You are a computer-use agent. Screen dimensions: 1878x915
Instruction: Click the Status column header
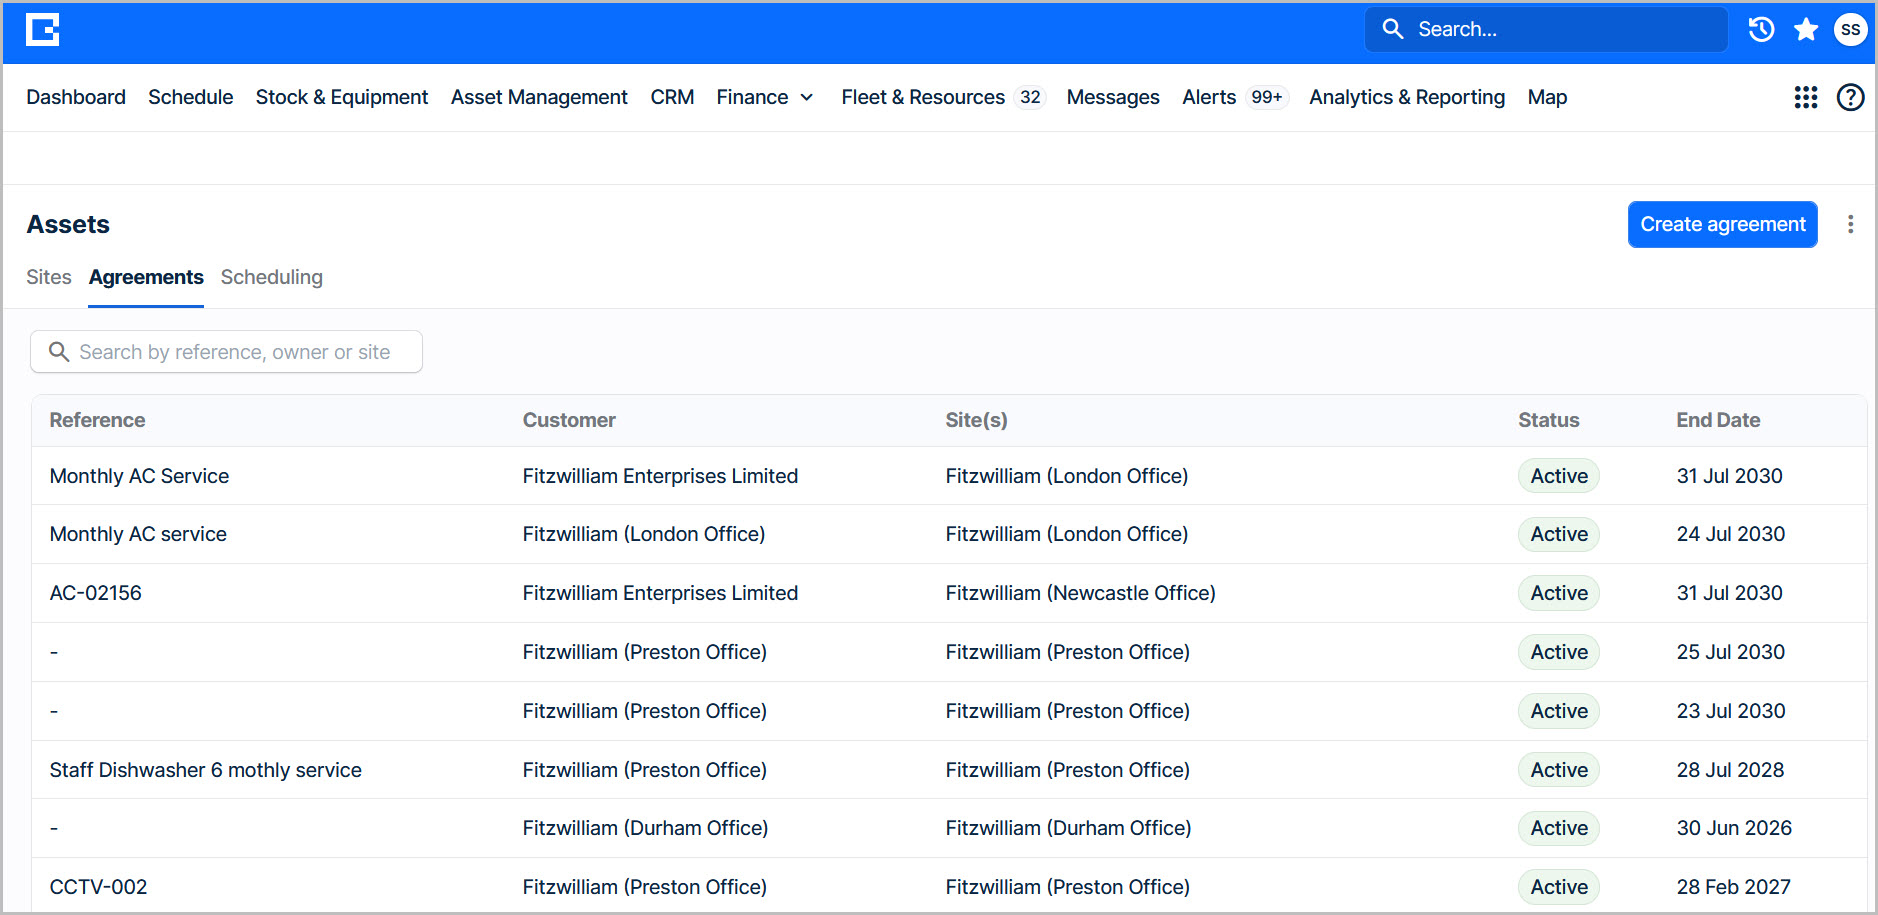(x=1548, y=420)
